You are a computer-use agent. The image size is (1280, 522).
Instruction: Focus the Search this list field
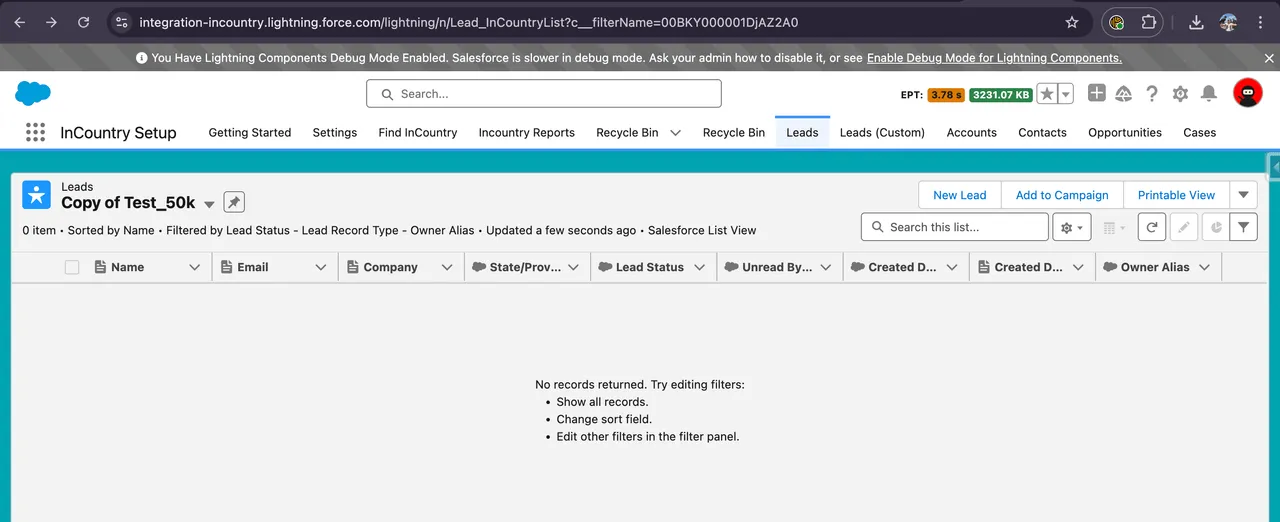coord(964,227)
